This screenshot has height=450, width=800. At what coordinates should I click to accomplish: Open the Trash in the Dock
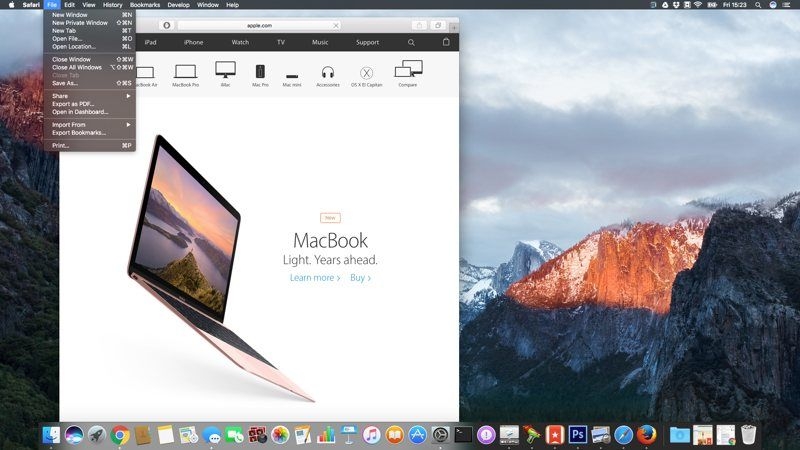click(x=748, y=435)
